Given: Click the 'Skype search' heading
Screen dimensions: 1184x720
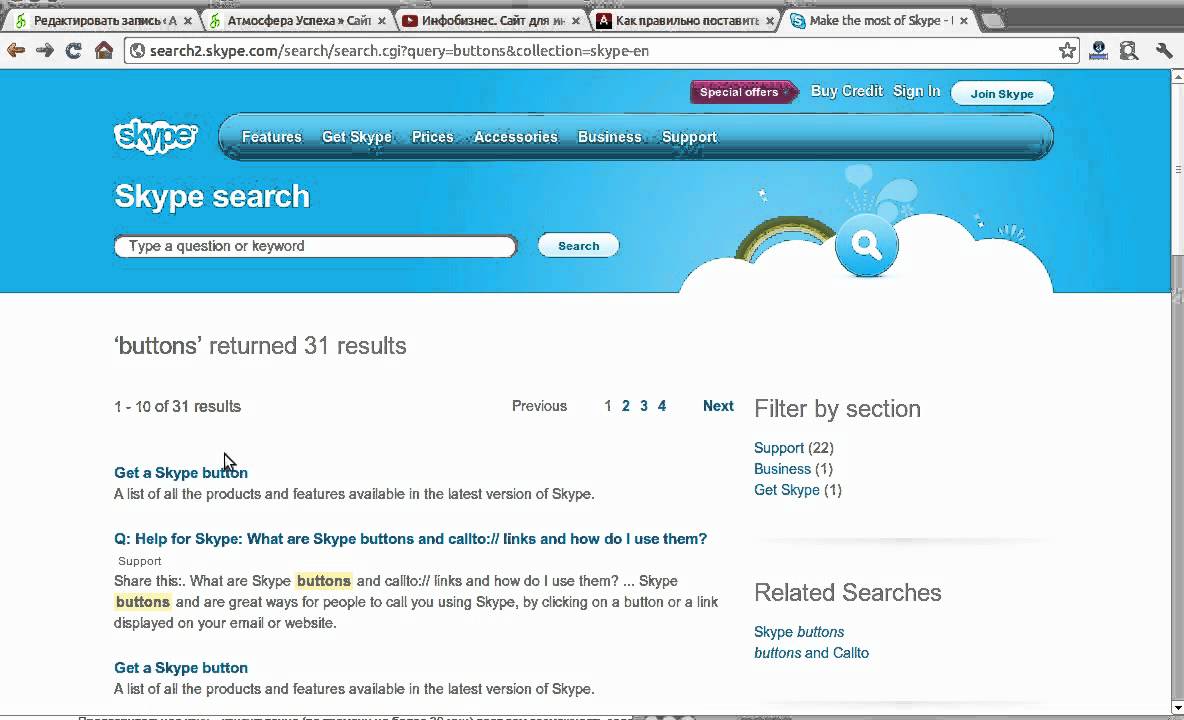Looking at the screenshot, I should coord(212,196).
